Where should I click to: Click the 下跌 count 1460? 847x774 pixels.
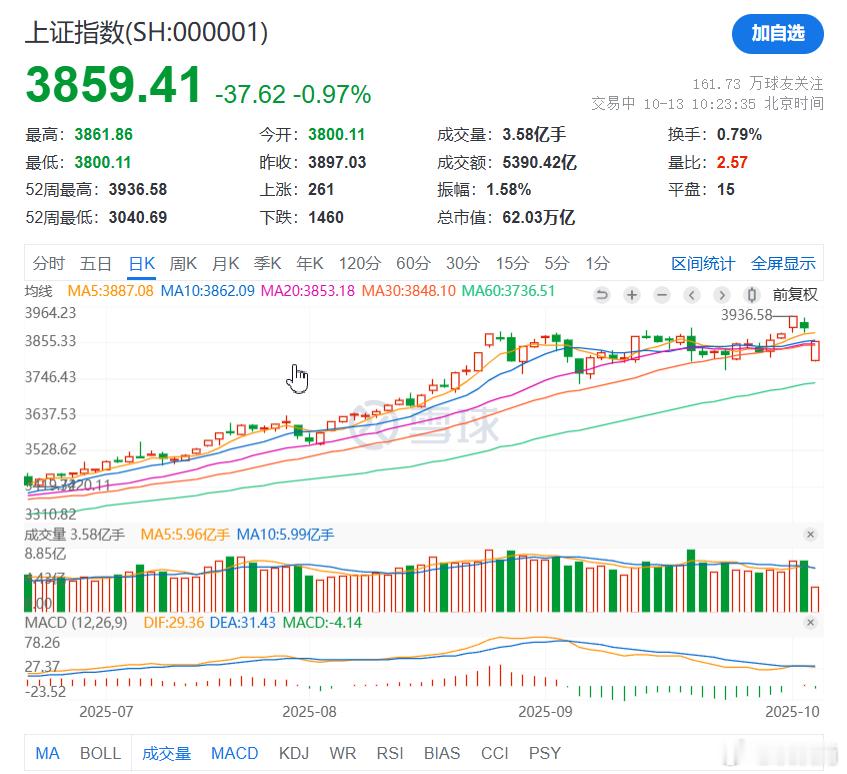coord(326,218)
